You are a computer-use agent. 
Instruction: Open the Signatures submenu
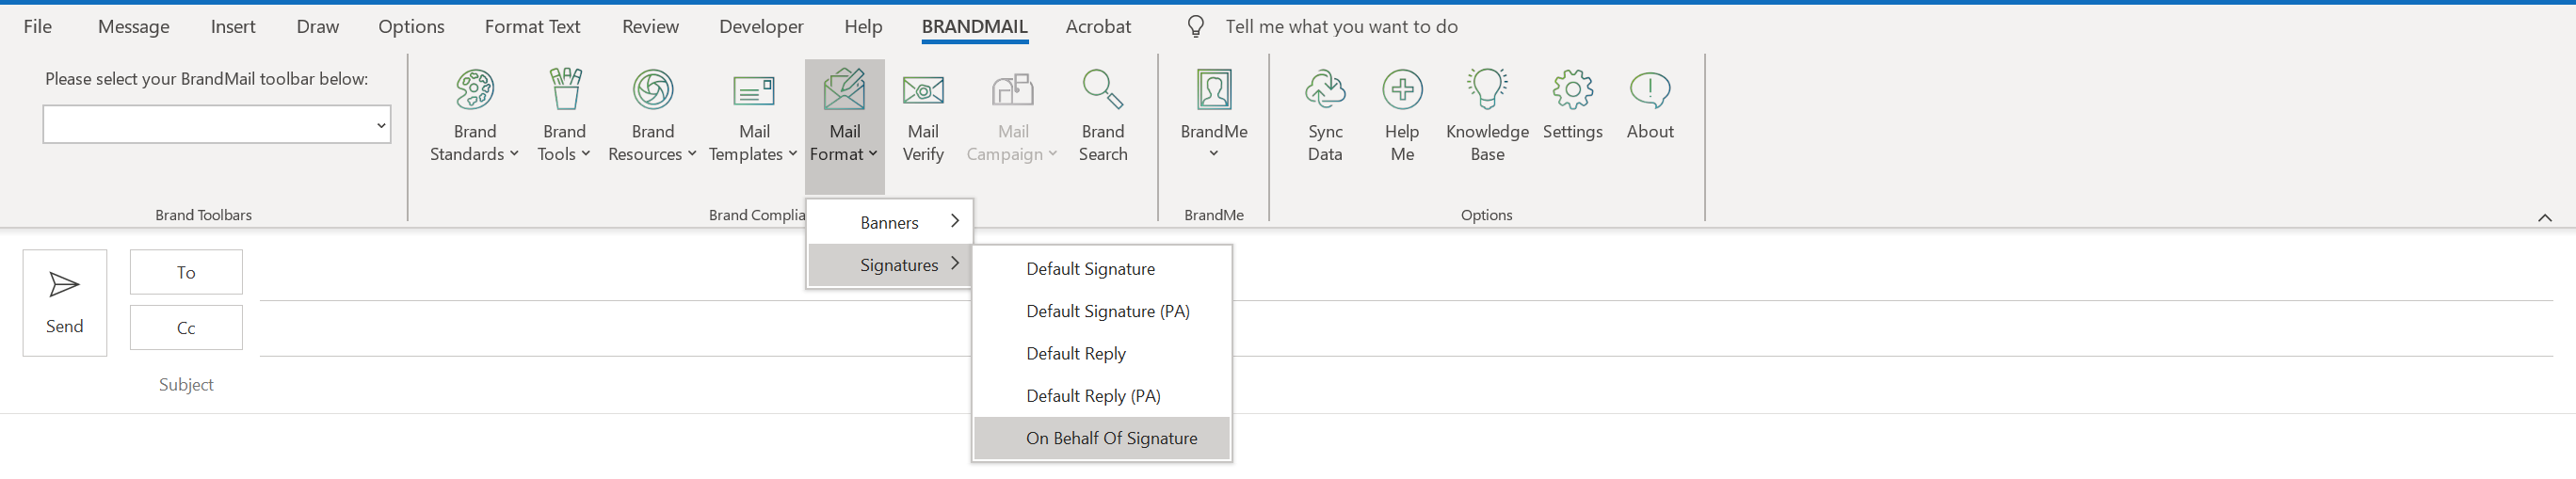[x=889, y=265]
